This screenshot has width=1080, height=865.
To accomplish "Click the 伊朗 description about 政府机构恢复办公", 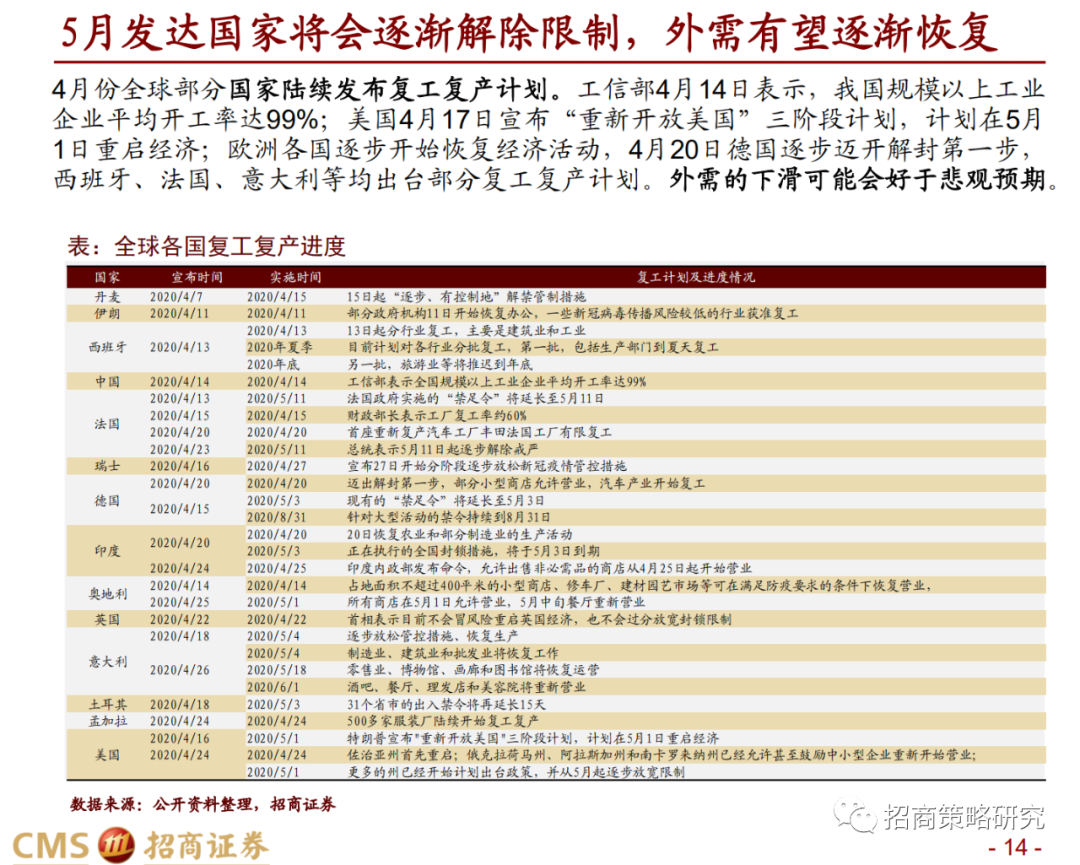I will point(572,313).
